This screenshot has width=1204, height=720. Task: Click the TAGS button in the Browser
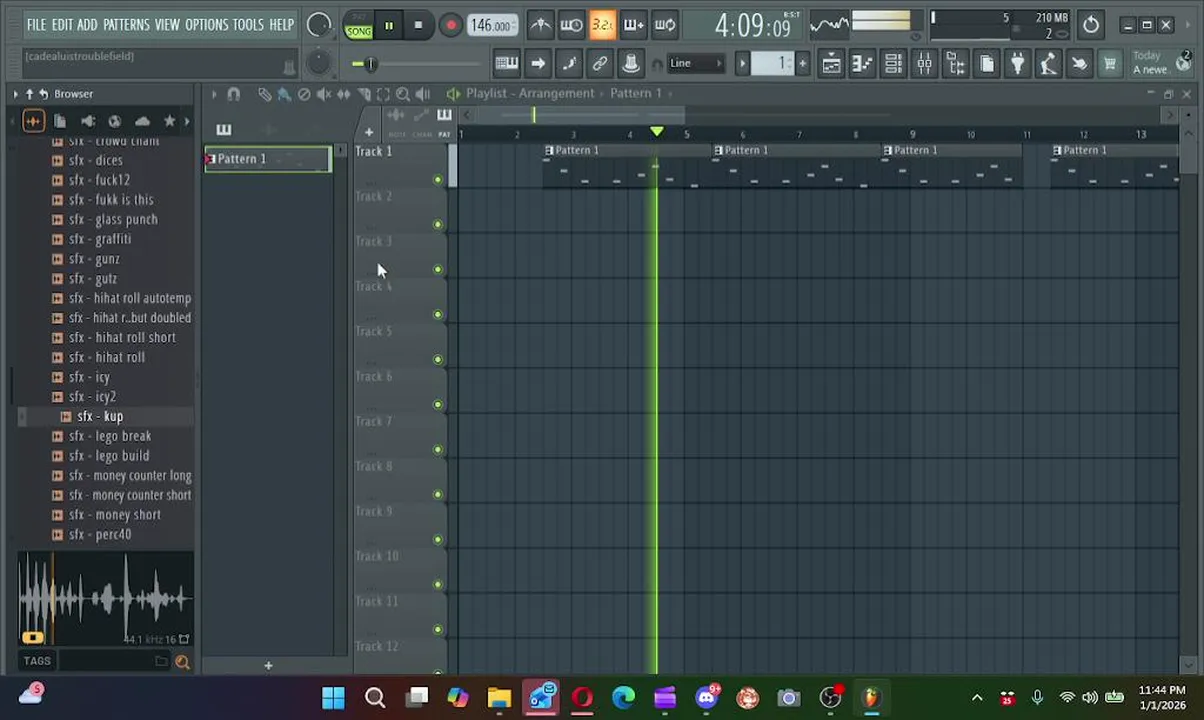click(x=37, y=661)
